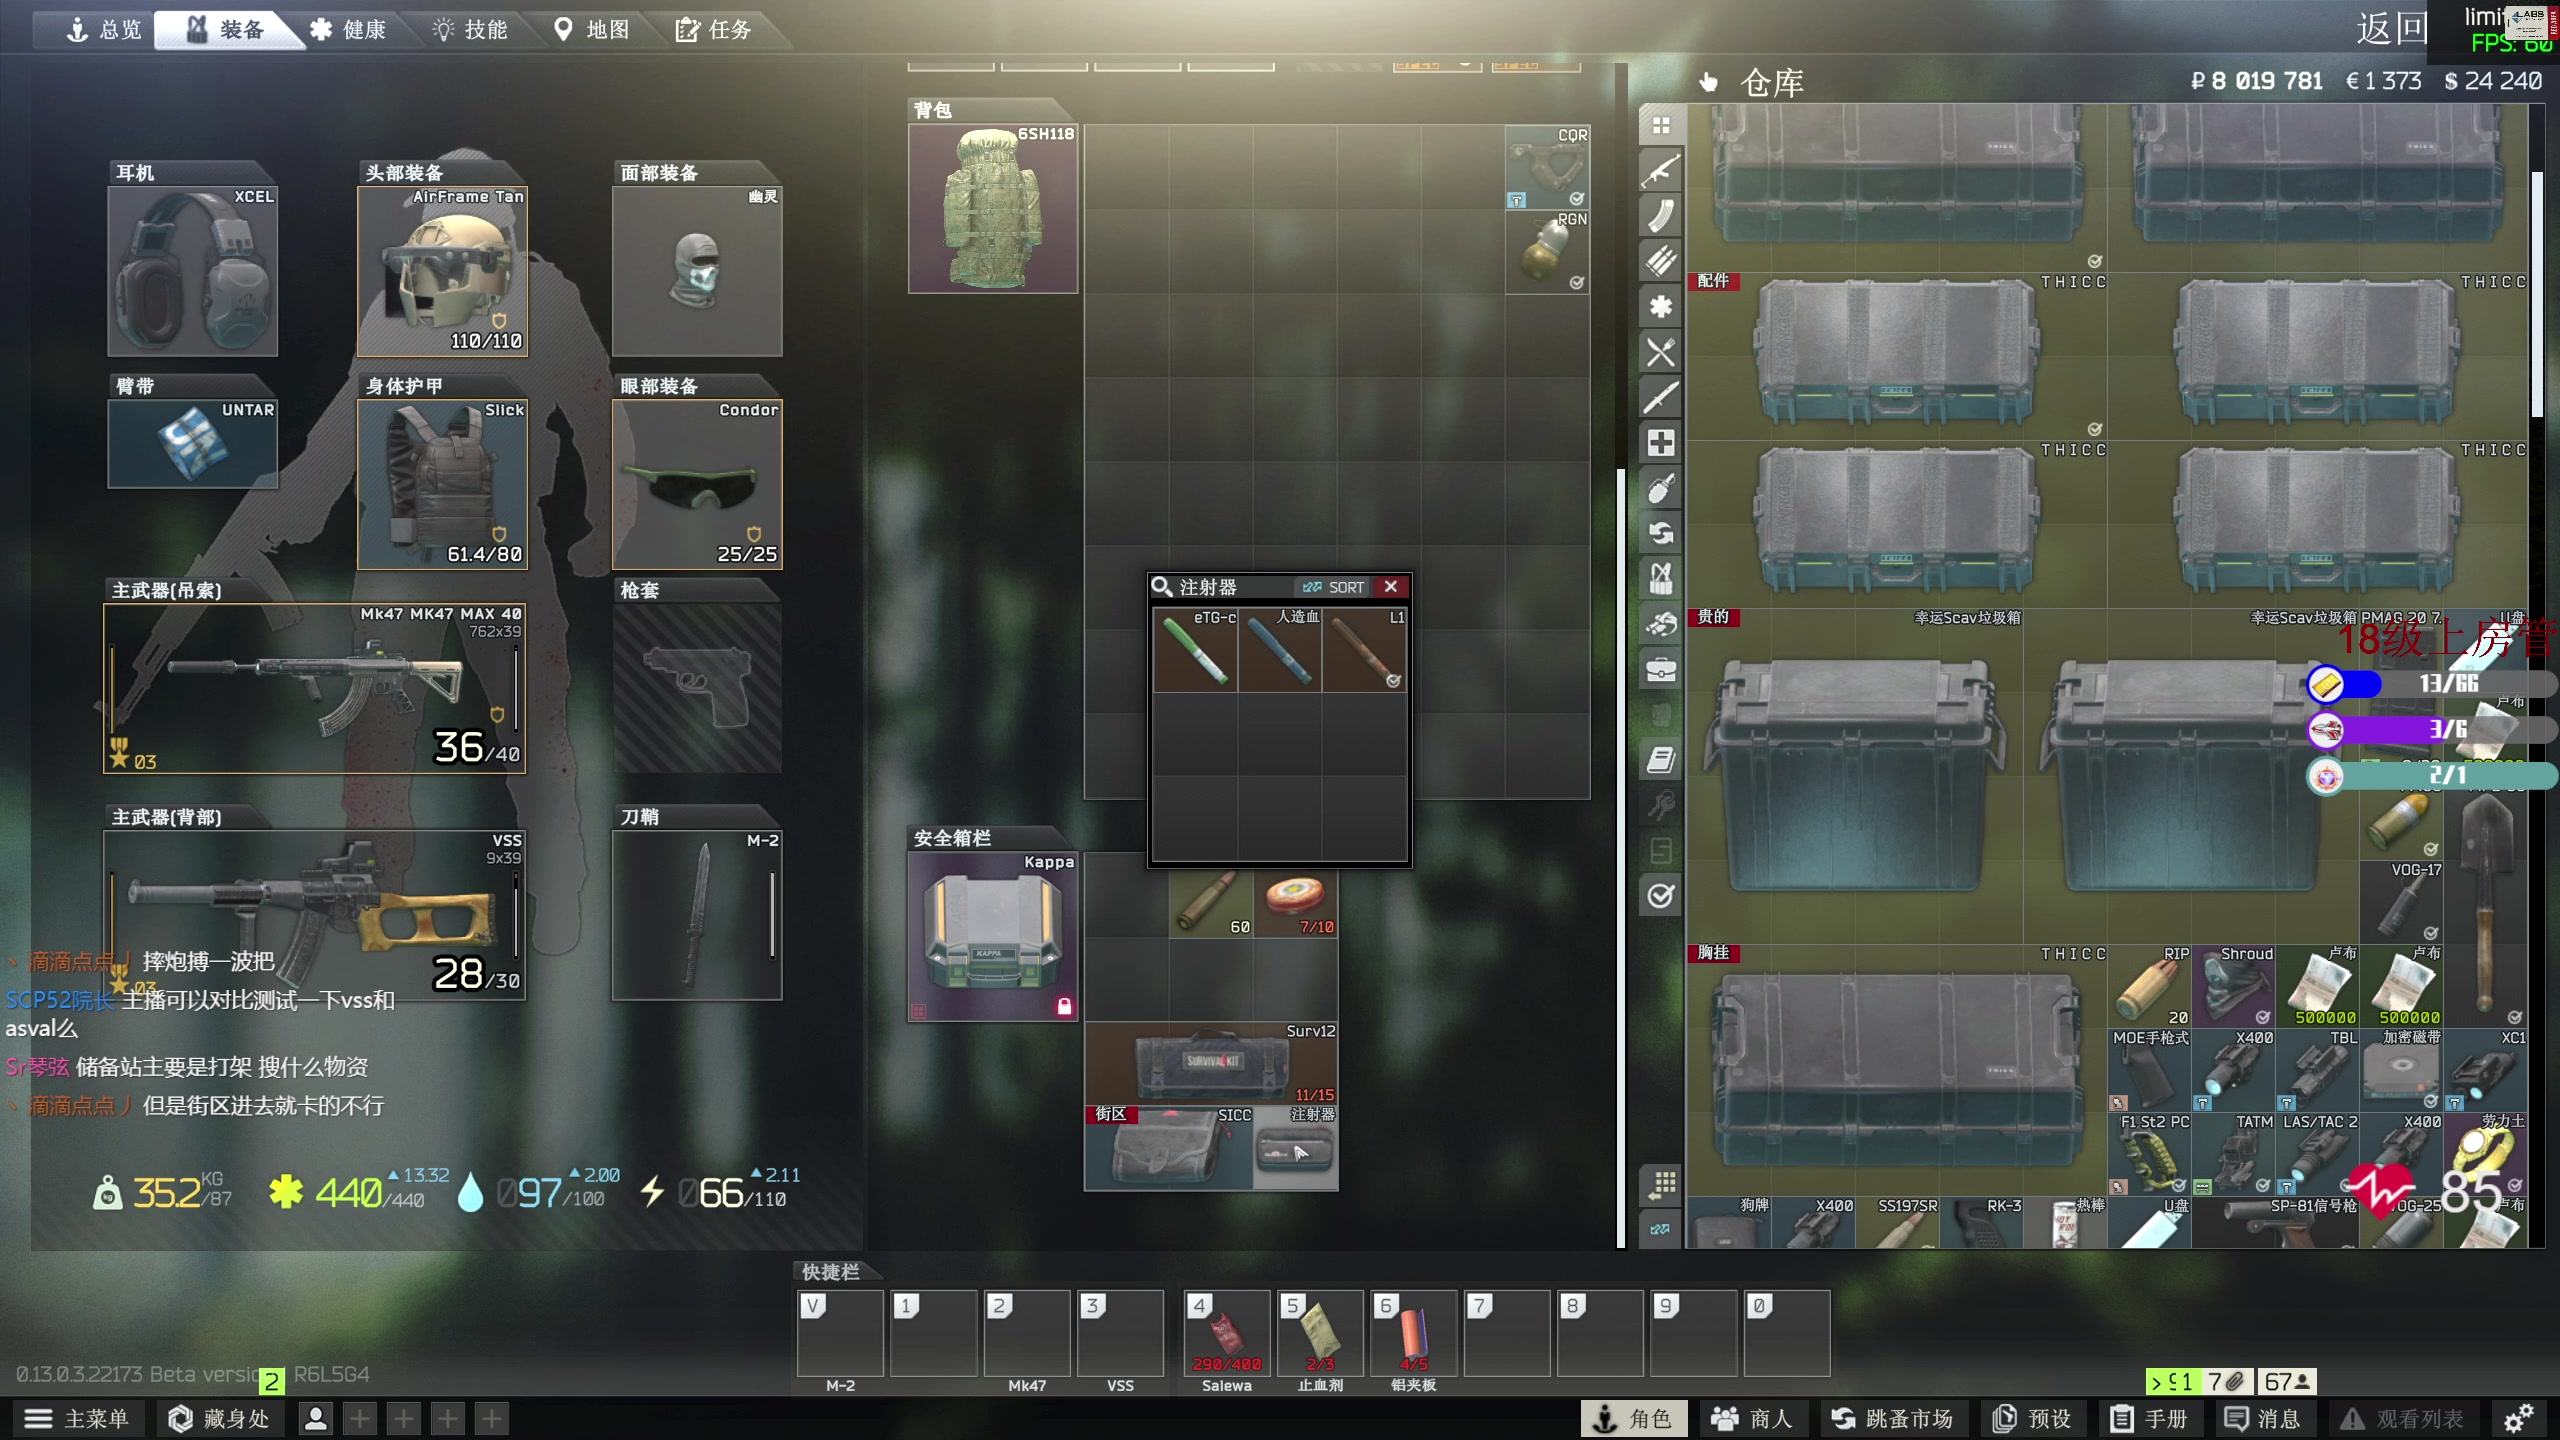Open the 消息 messages
2560x1440 pixels.
click(x=2262, y=1418)
